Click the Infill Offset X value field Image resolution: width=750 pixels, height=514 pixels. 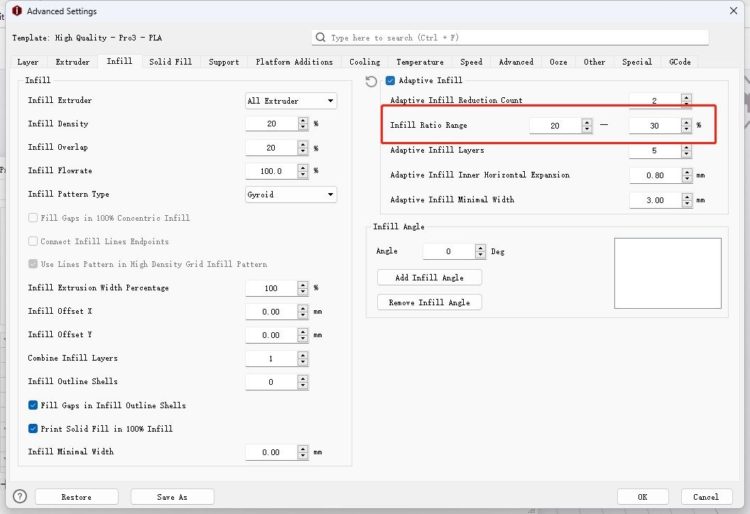(271, 311)
